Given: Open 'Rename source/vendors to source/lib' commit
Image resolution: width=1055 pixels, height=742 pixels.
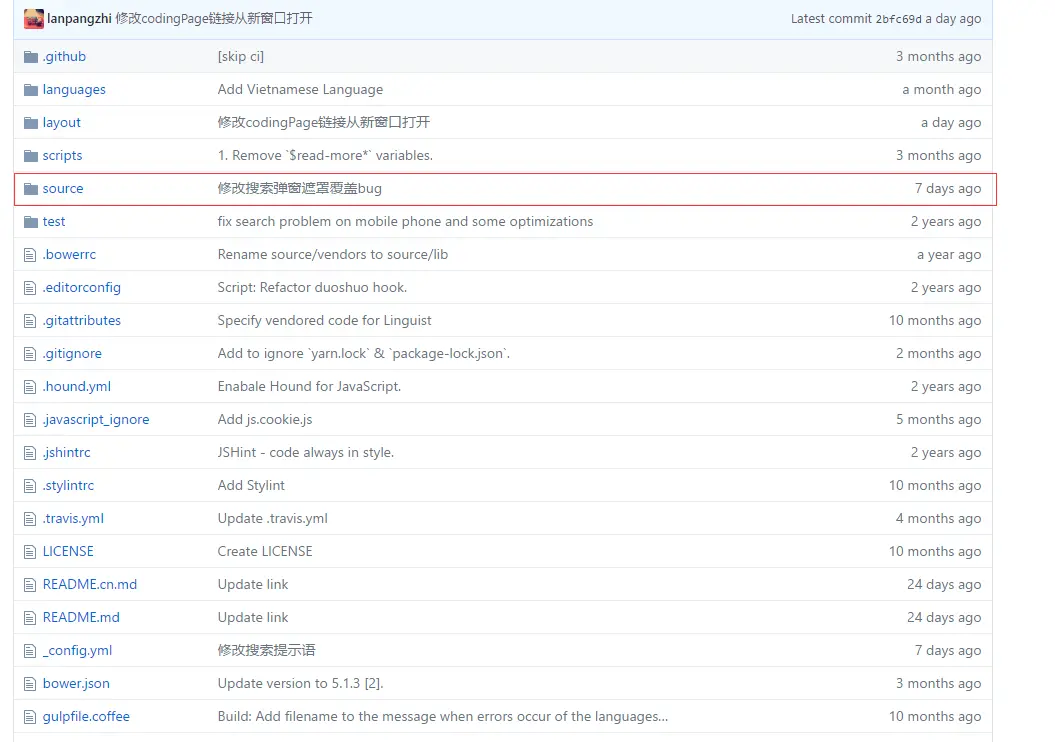Looking at the screenshot, I should click(x=332, y=254).
